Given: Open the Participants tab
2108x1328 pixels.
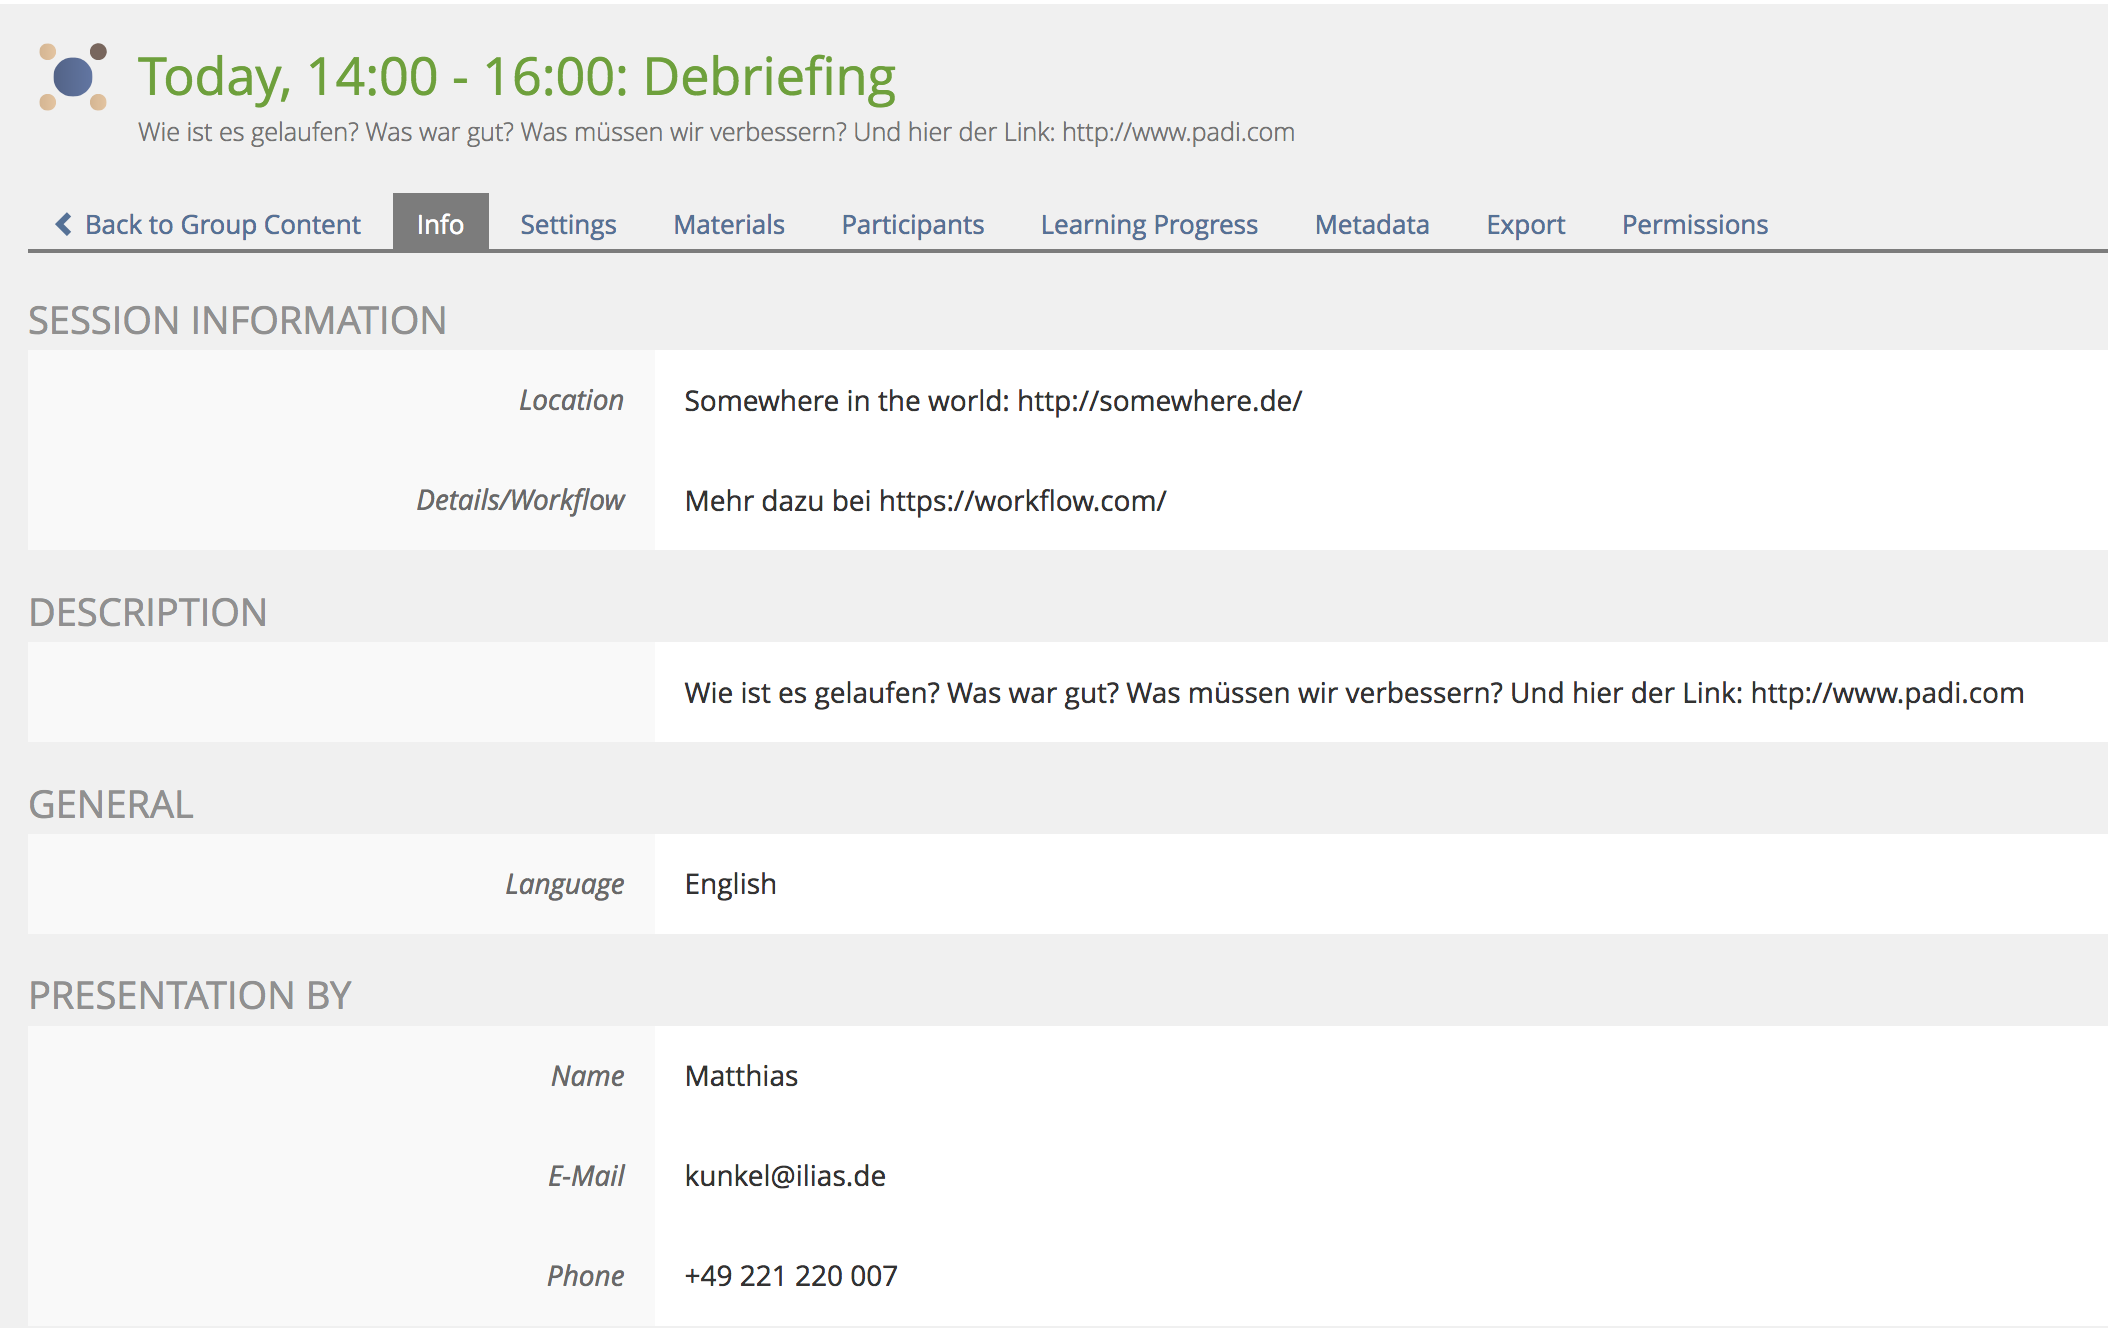Looking at the screenshot, I should tap(912, 224).
